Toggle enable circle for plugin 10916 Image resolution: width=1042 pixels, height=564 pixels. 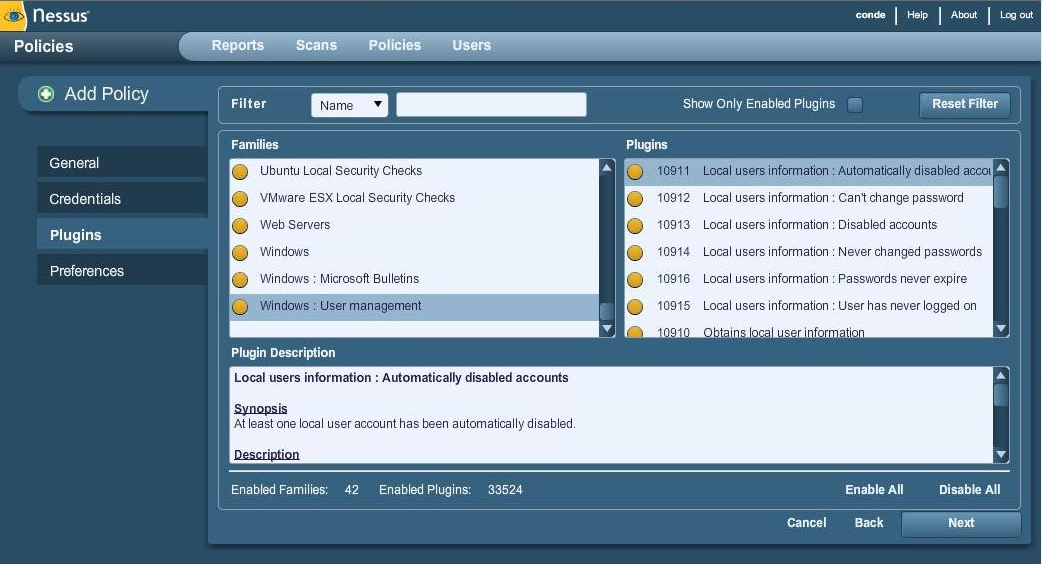(x=635, y=280)
